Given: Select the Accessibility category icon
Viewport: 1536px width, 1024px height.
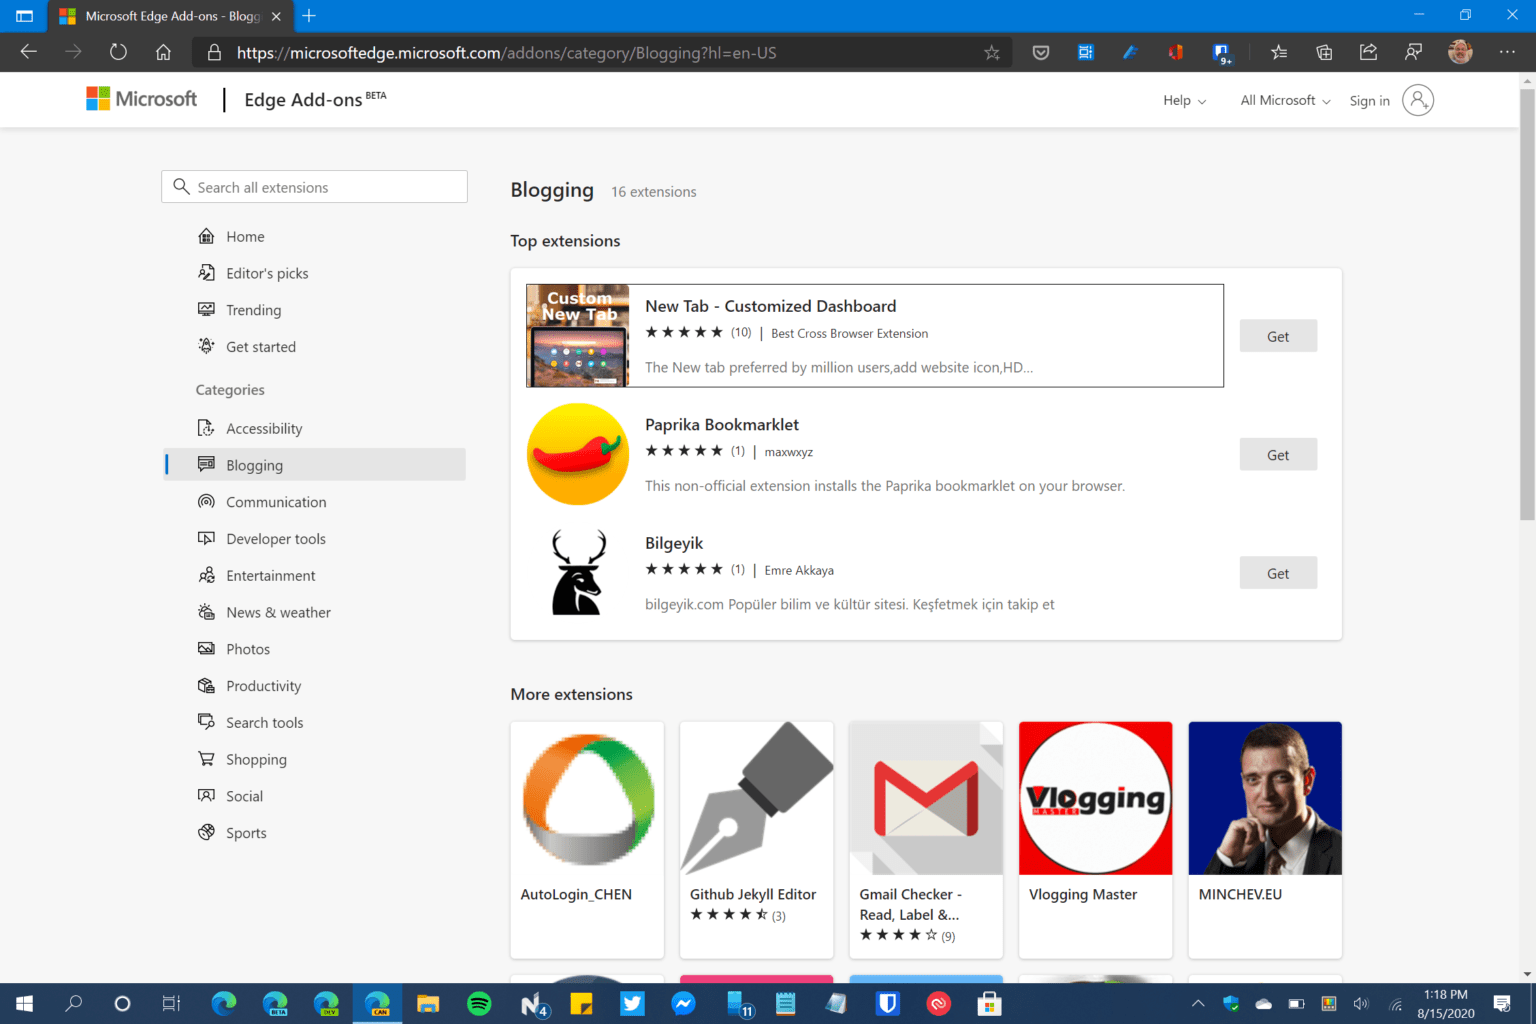Looking at the screenshot, I should 206,428.
